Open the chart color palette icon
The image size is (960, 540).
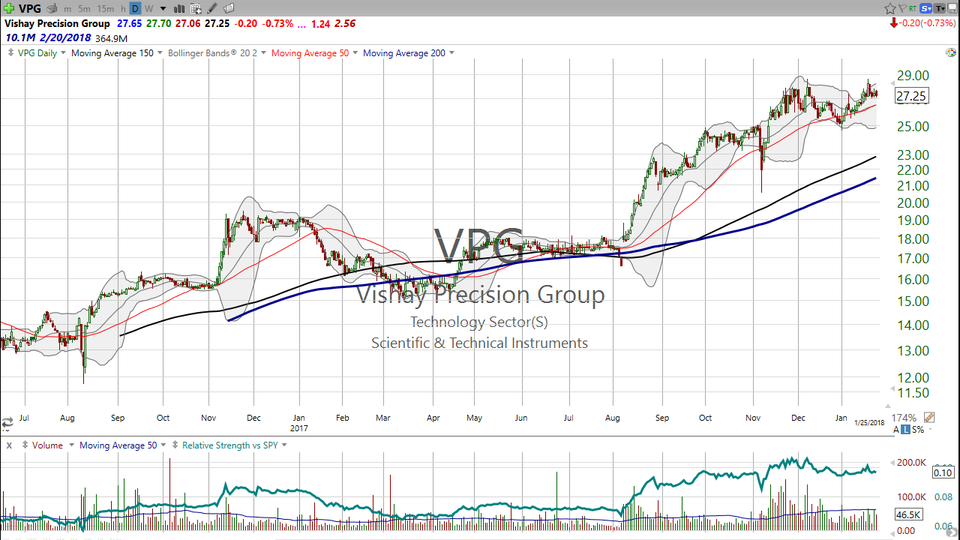951,53
